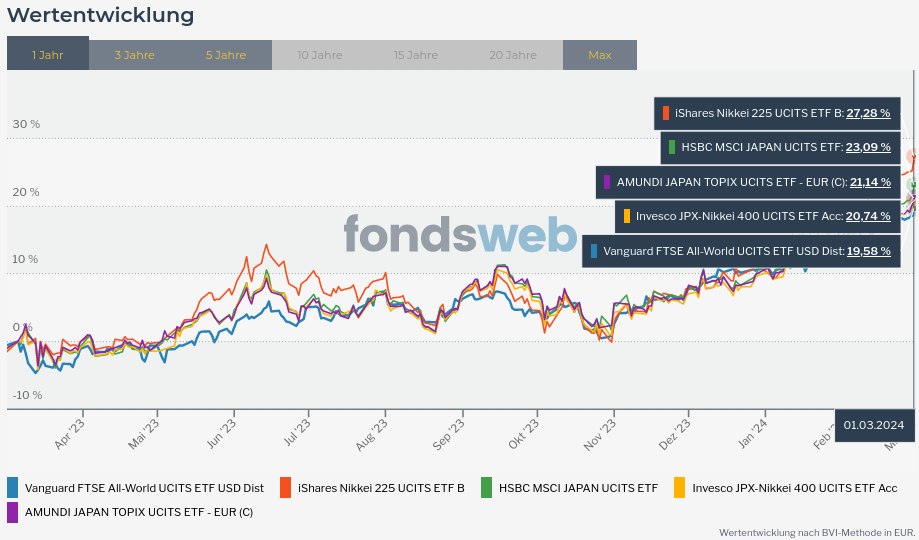919x540 pixels.
Task: Select the 1 Jahr time range tab
Action: click(x=47, y=55)
